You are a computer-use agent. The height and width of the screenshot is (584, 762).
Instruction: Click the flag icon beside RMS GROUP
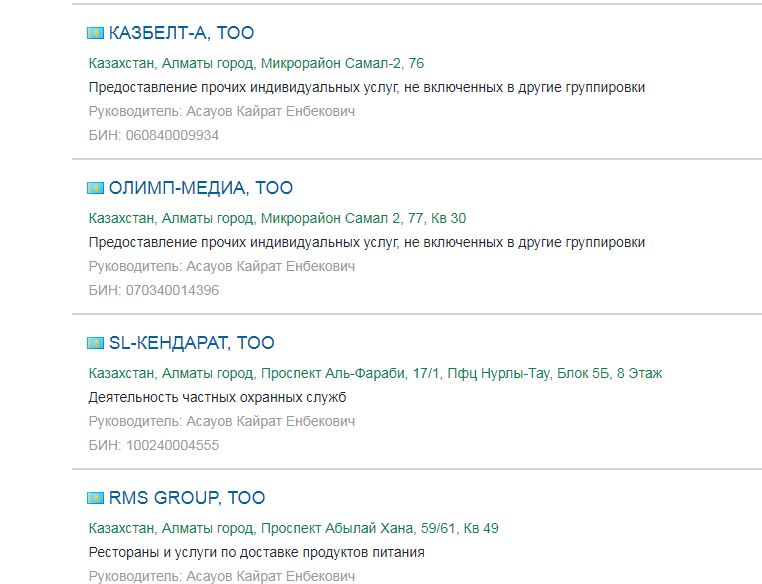(96, 498)
